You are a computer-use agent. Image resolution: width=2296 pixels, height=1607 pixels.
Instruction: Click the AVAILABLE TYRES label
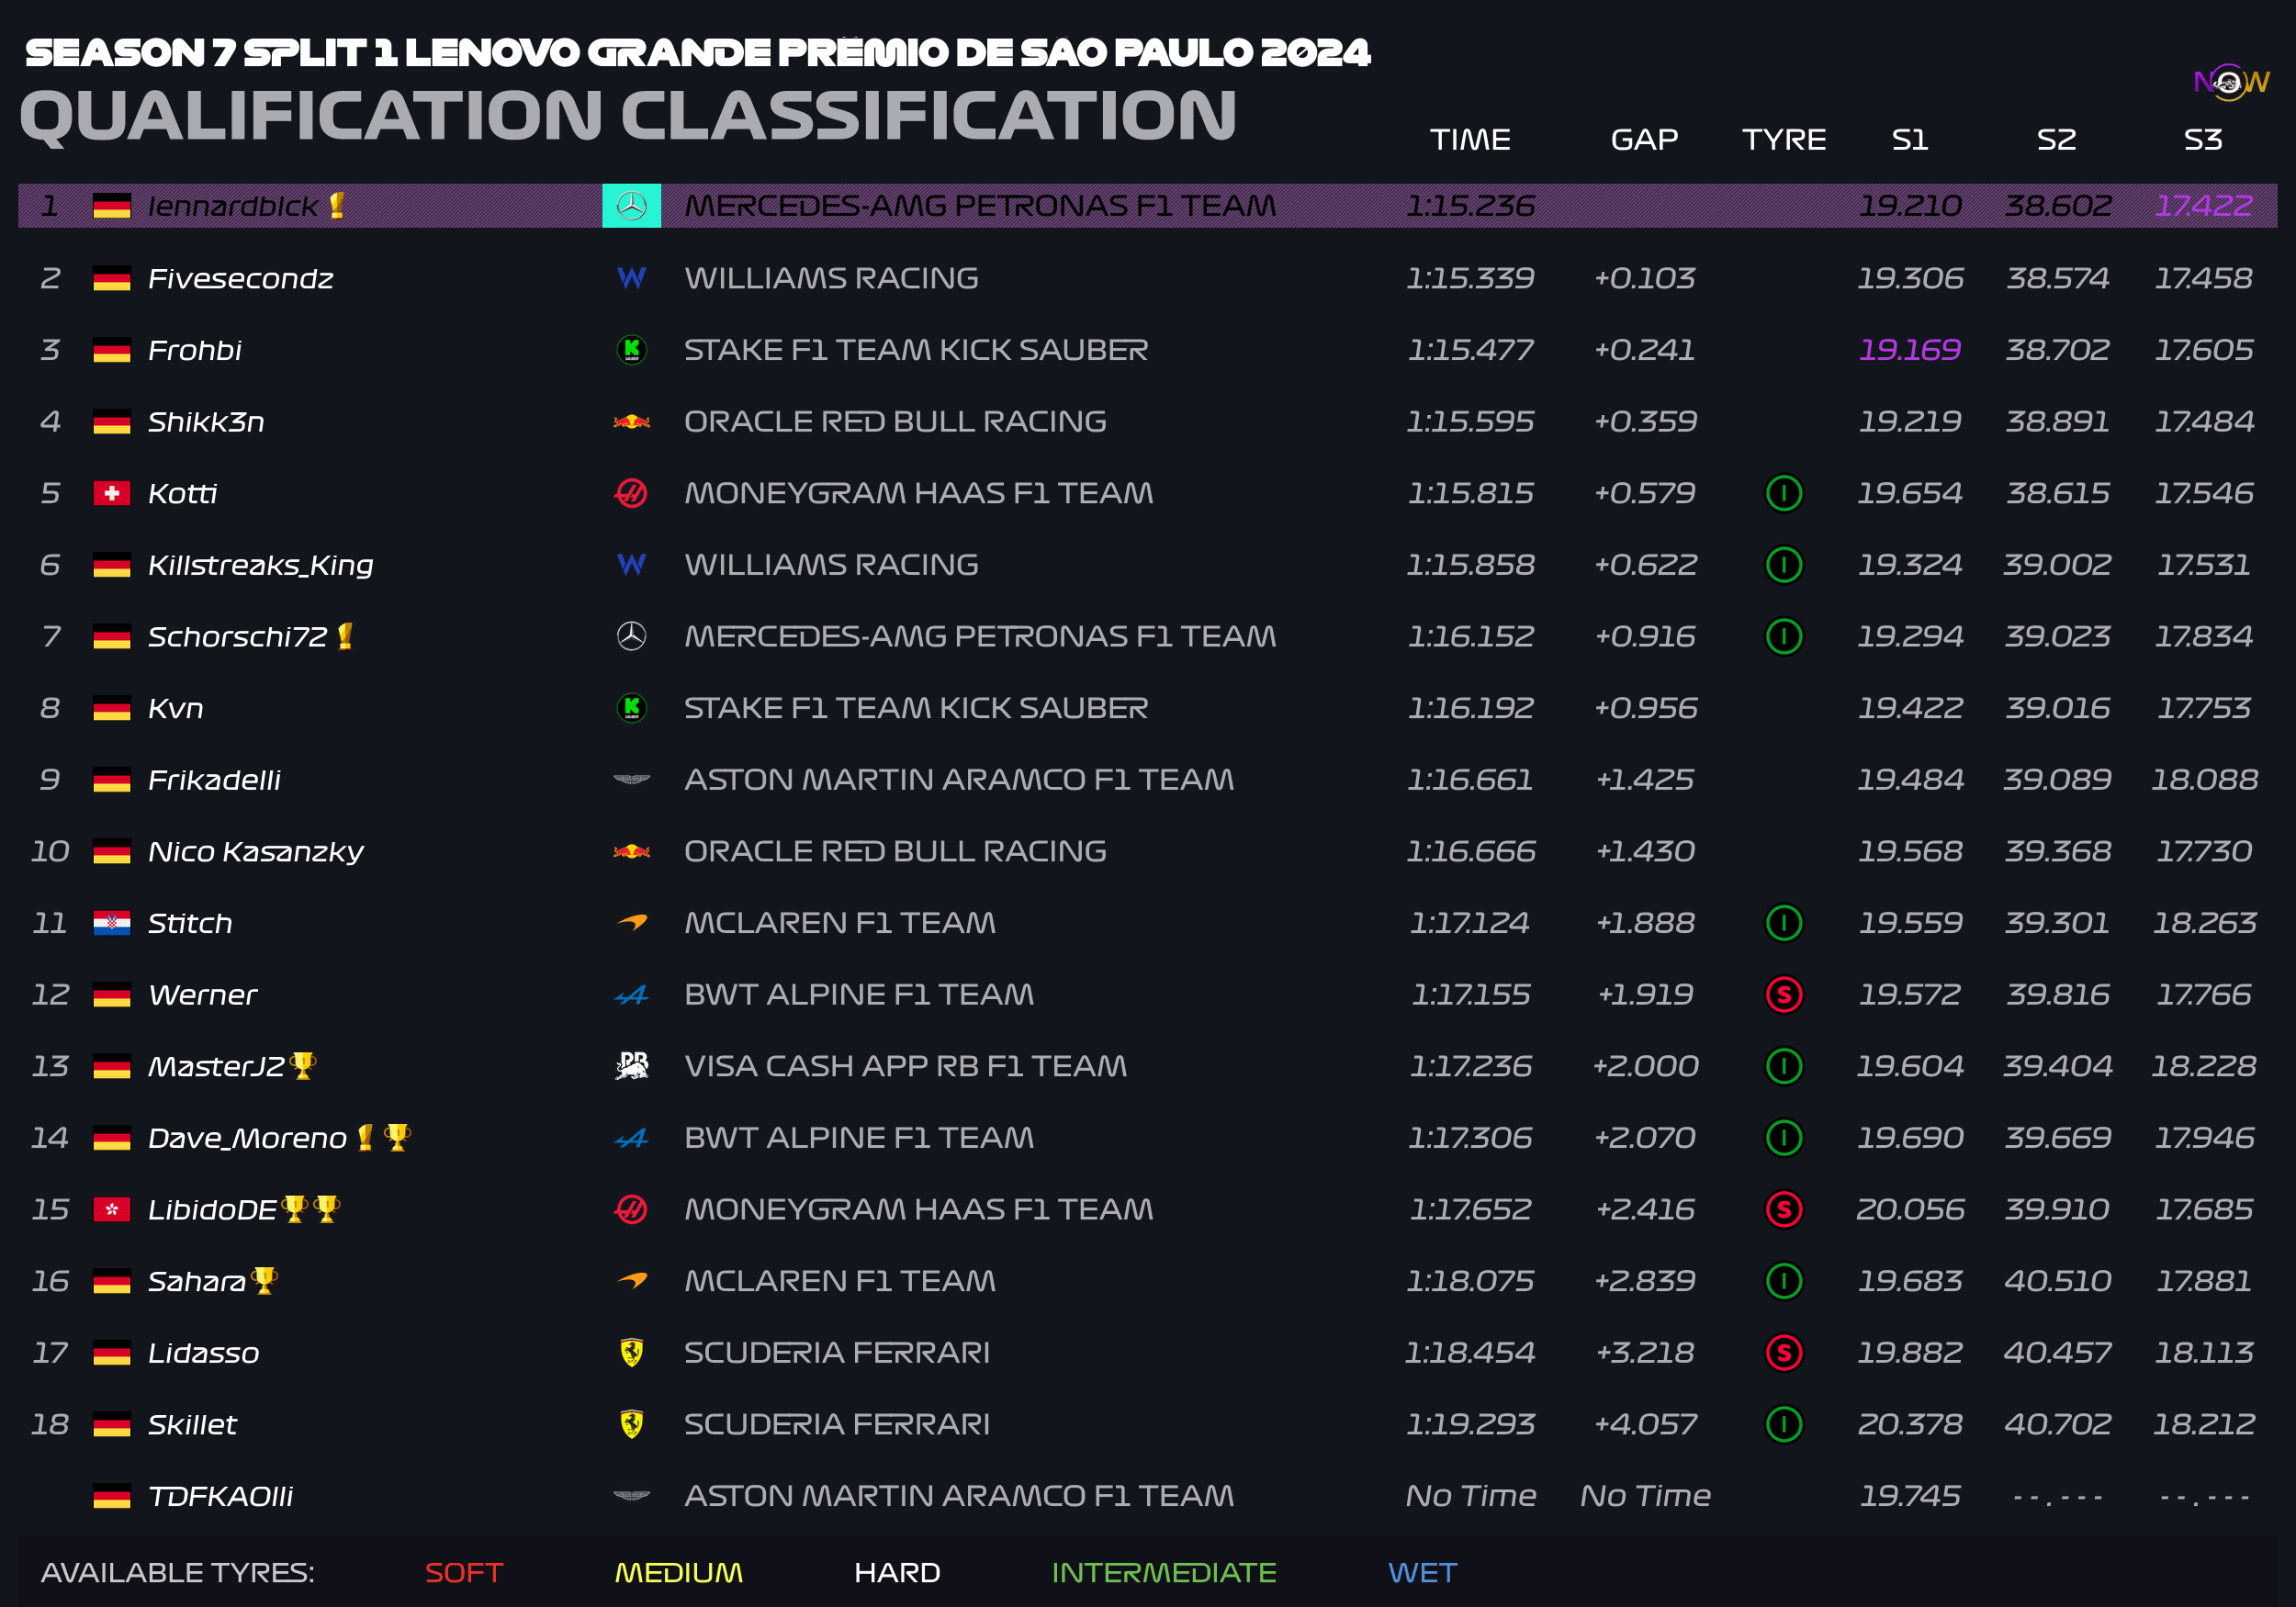177,1572
